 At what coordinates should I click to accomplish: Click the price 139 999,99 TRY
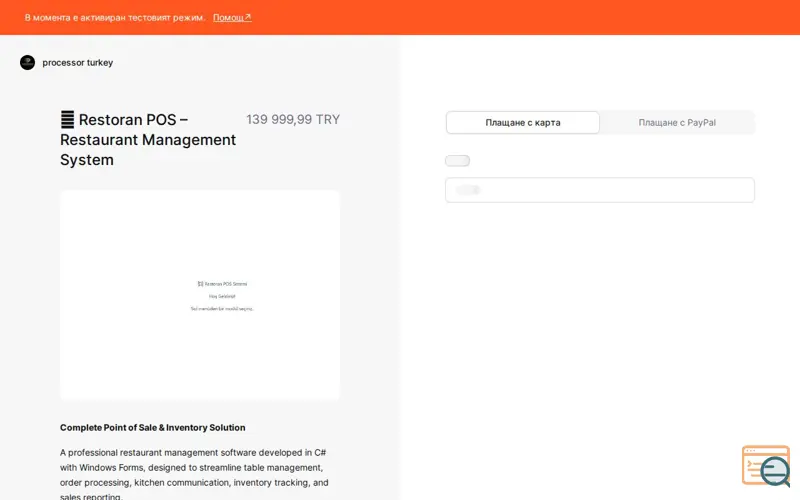pos(293,119)
